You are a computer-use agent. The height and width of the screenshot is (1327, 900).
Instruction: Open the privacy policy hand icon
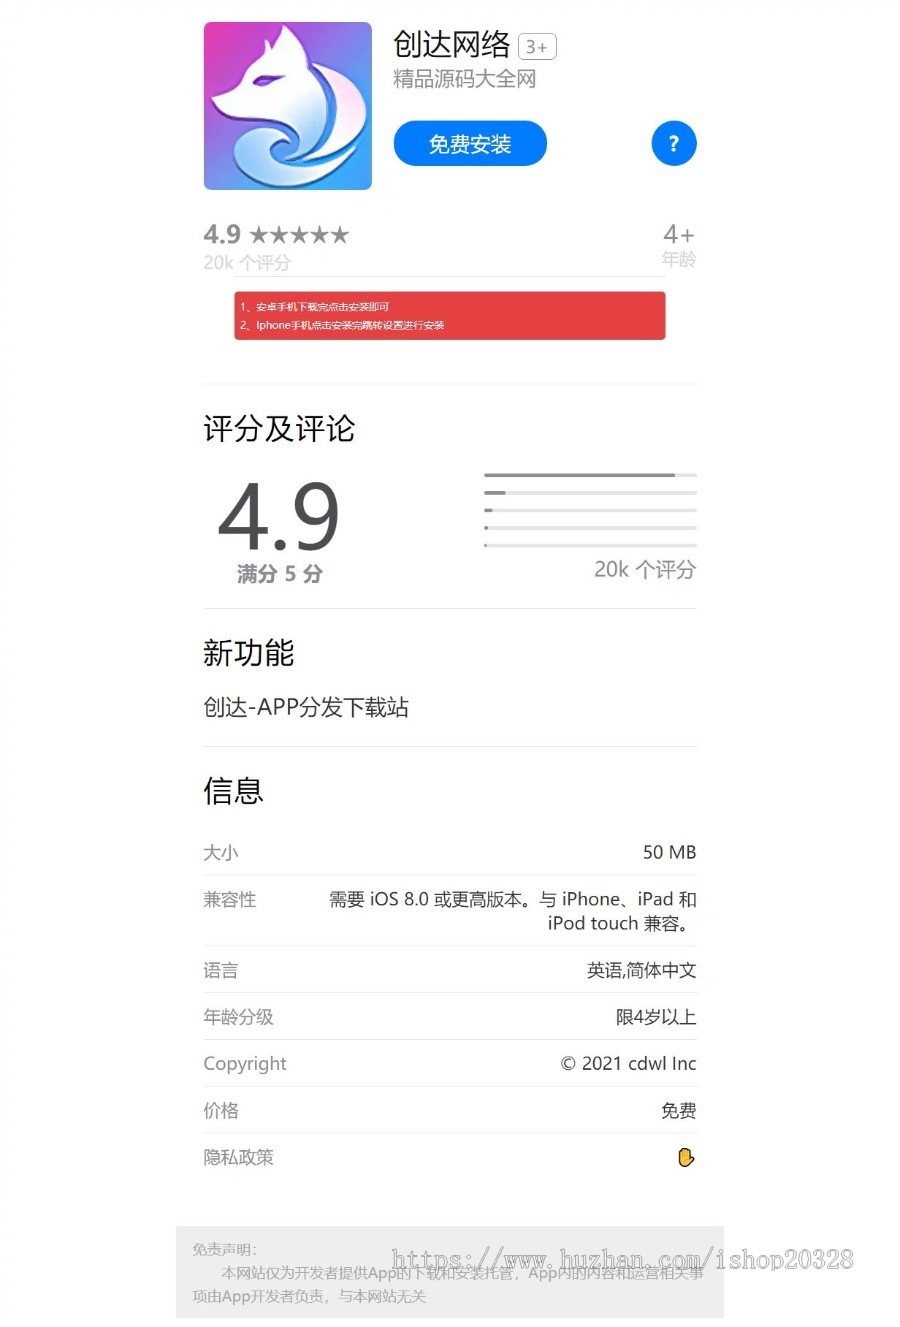(686, 1157)
